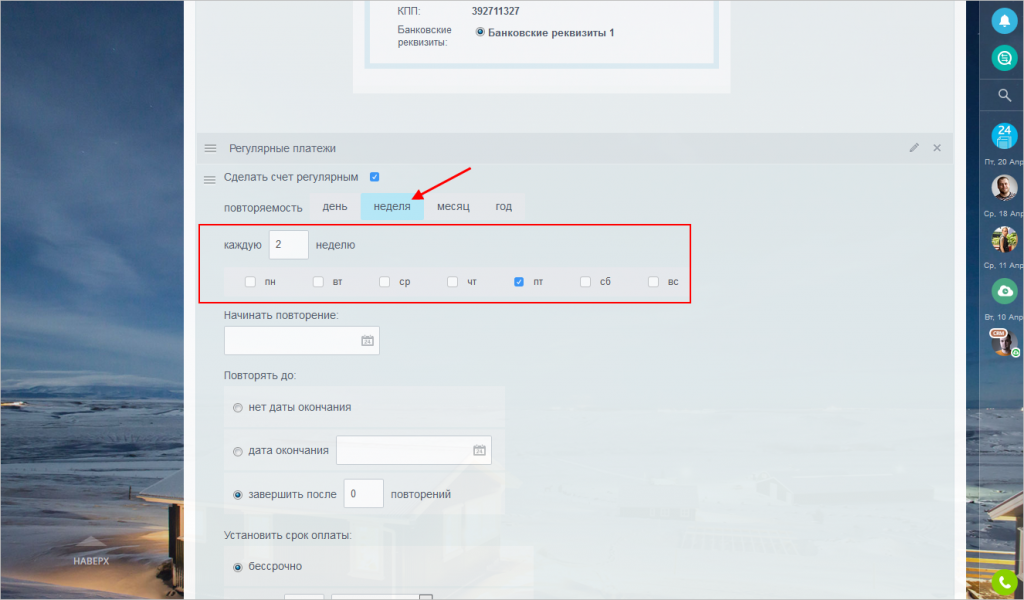The height and width of the screenshot is (600, 1024).
Task: Open the notifications bell in the sidebar
Action: click(x=1004, y=21)
